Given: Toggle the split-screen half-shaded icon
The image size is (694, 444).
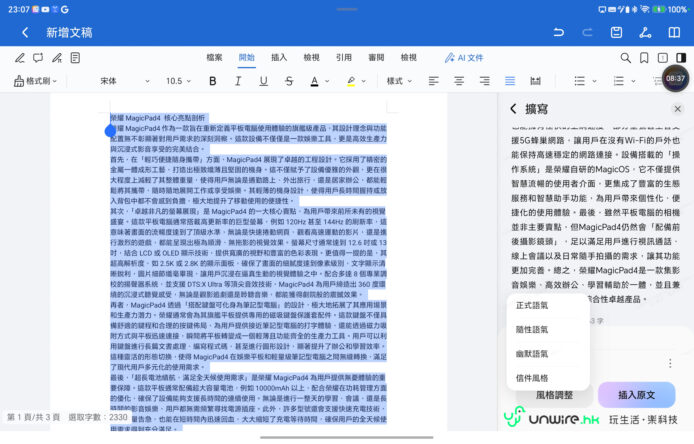Looking at the screenshot, I should [681, 58].
